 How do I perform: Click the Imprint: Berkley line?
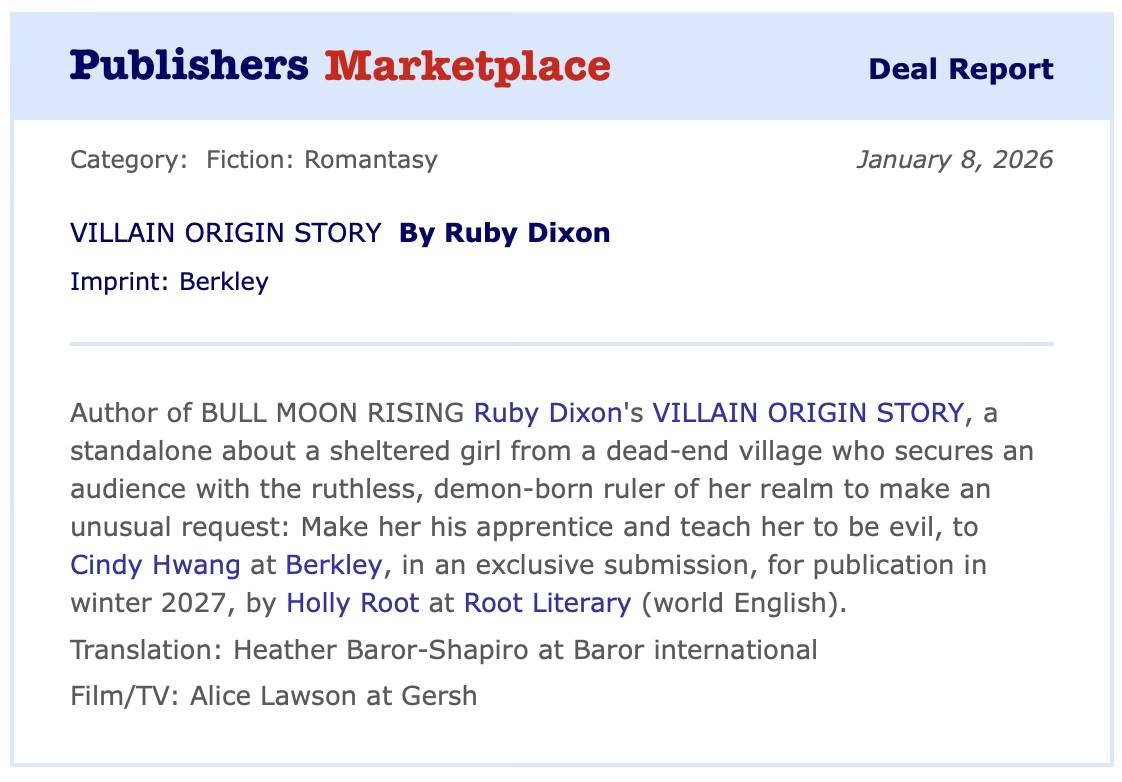(169, 281)
